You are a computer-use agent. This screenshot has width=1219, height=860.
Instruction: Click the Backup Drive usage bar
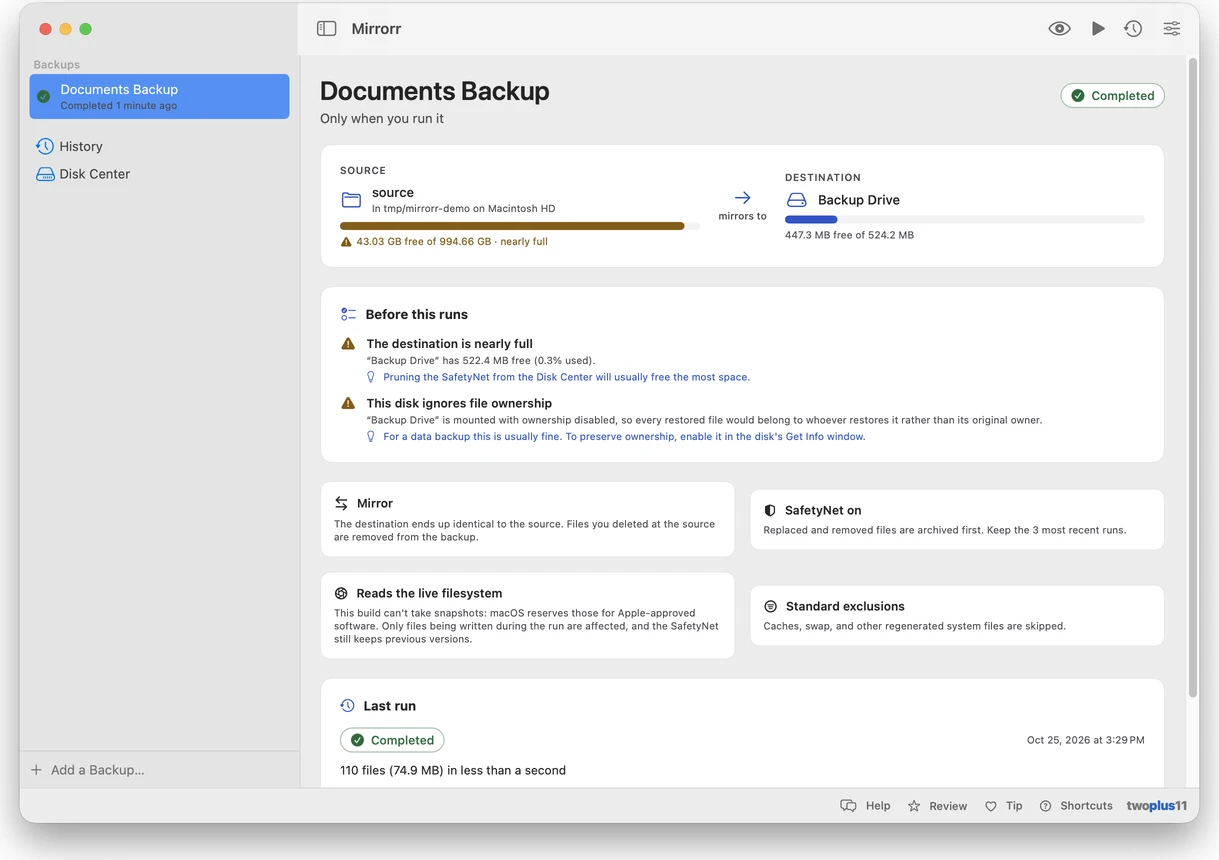pos(965,219)
